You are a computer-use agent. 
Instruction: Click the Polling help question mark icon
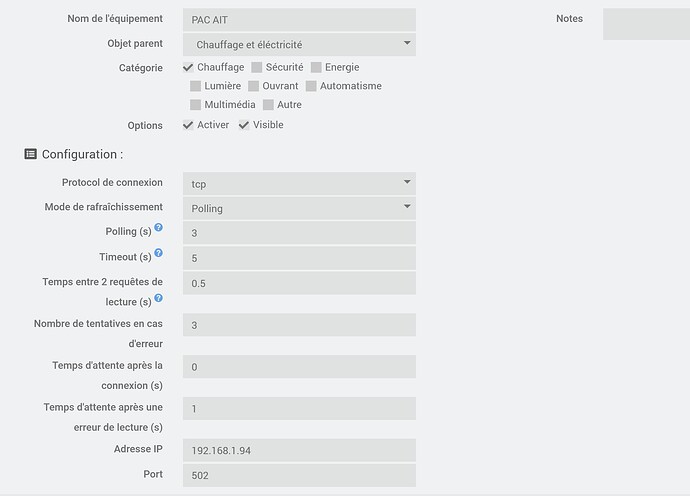click(x=158, y=228)
